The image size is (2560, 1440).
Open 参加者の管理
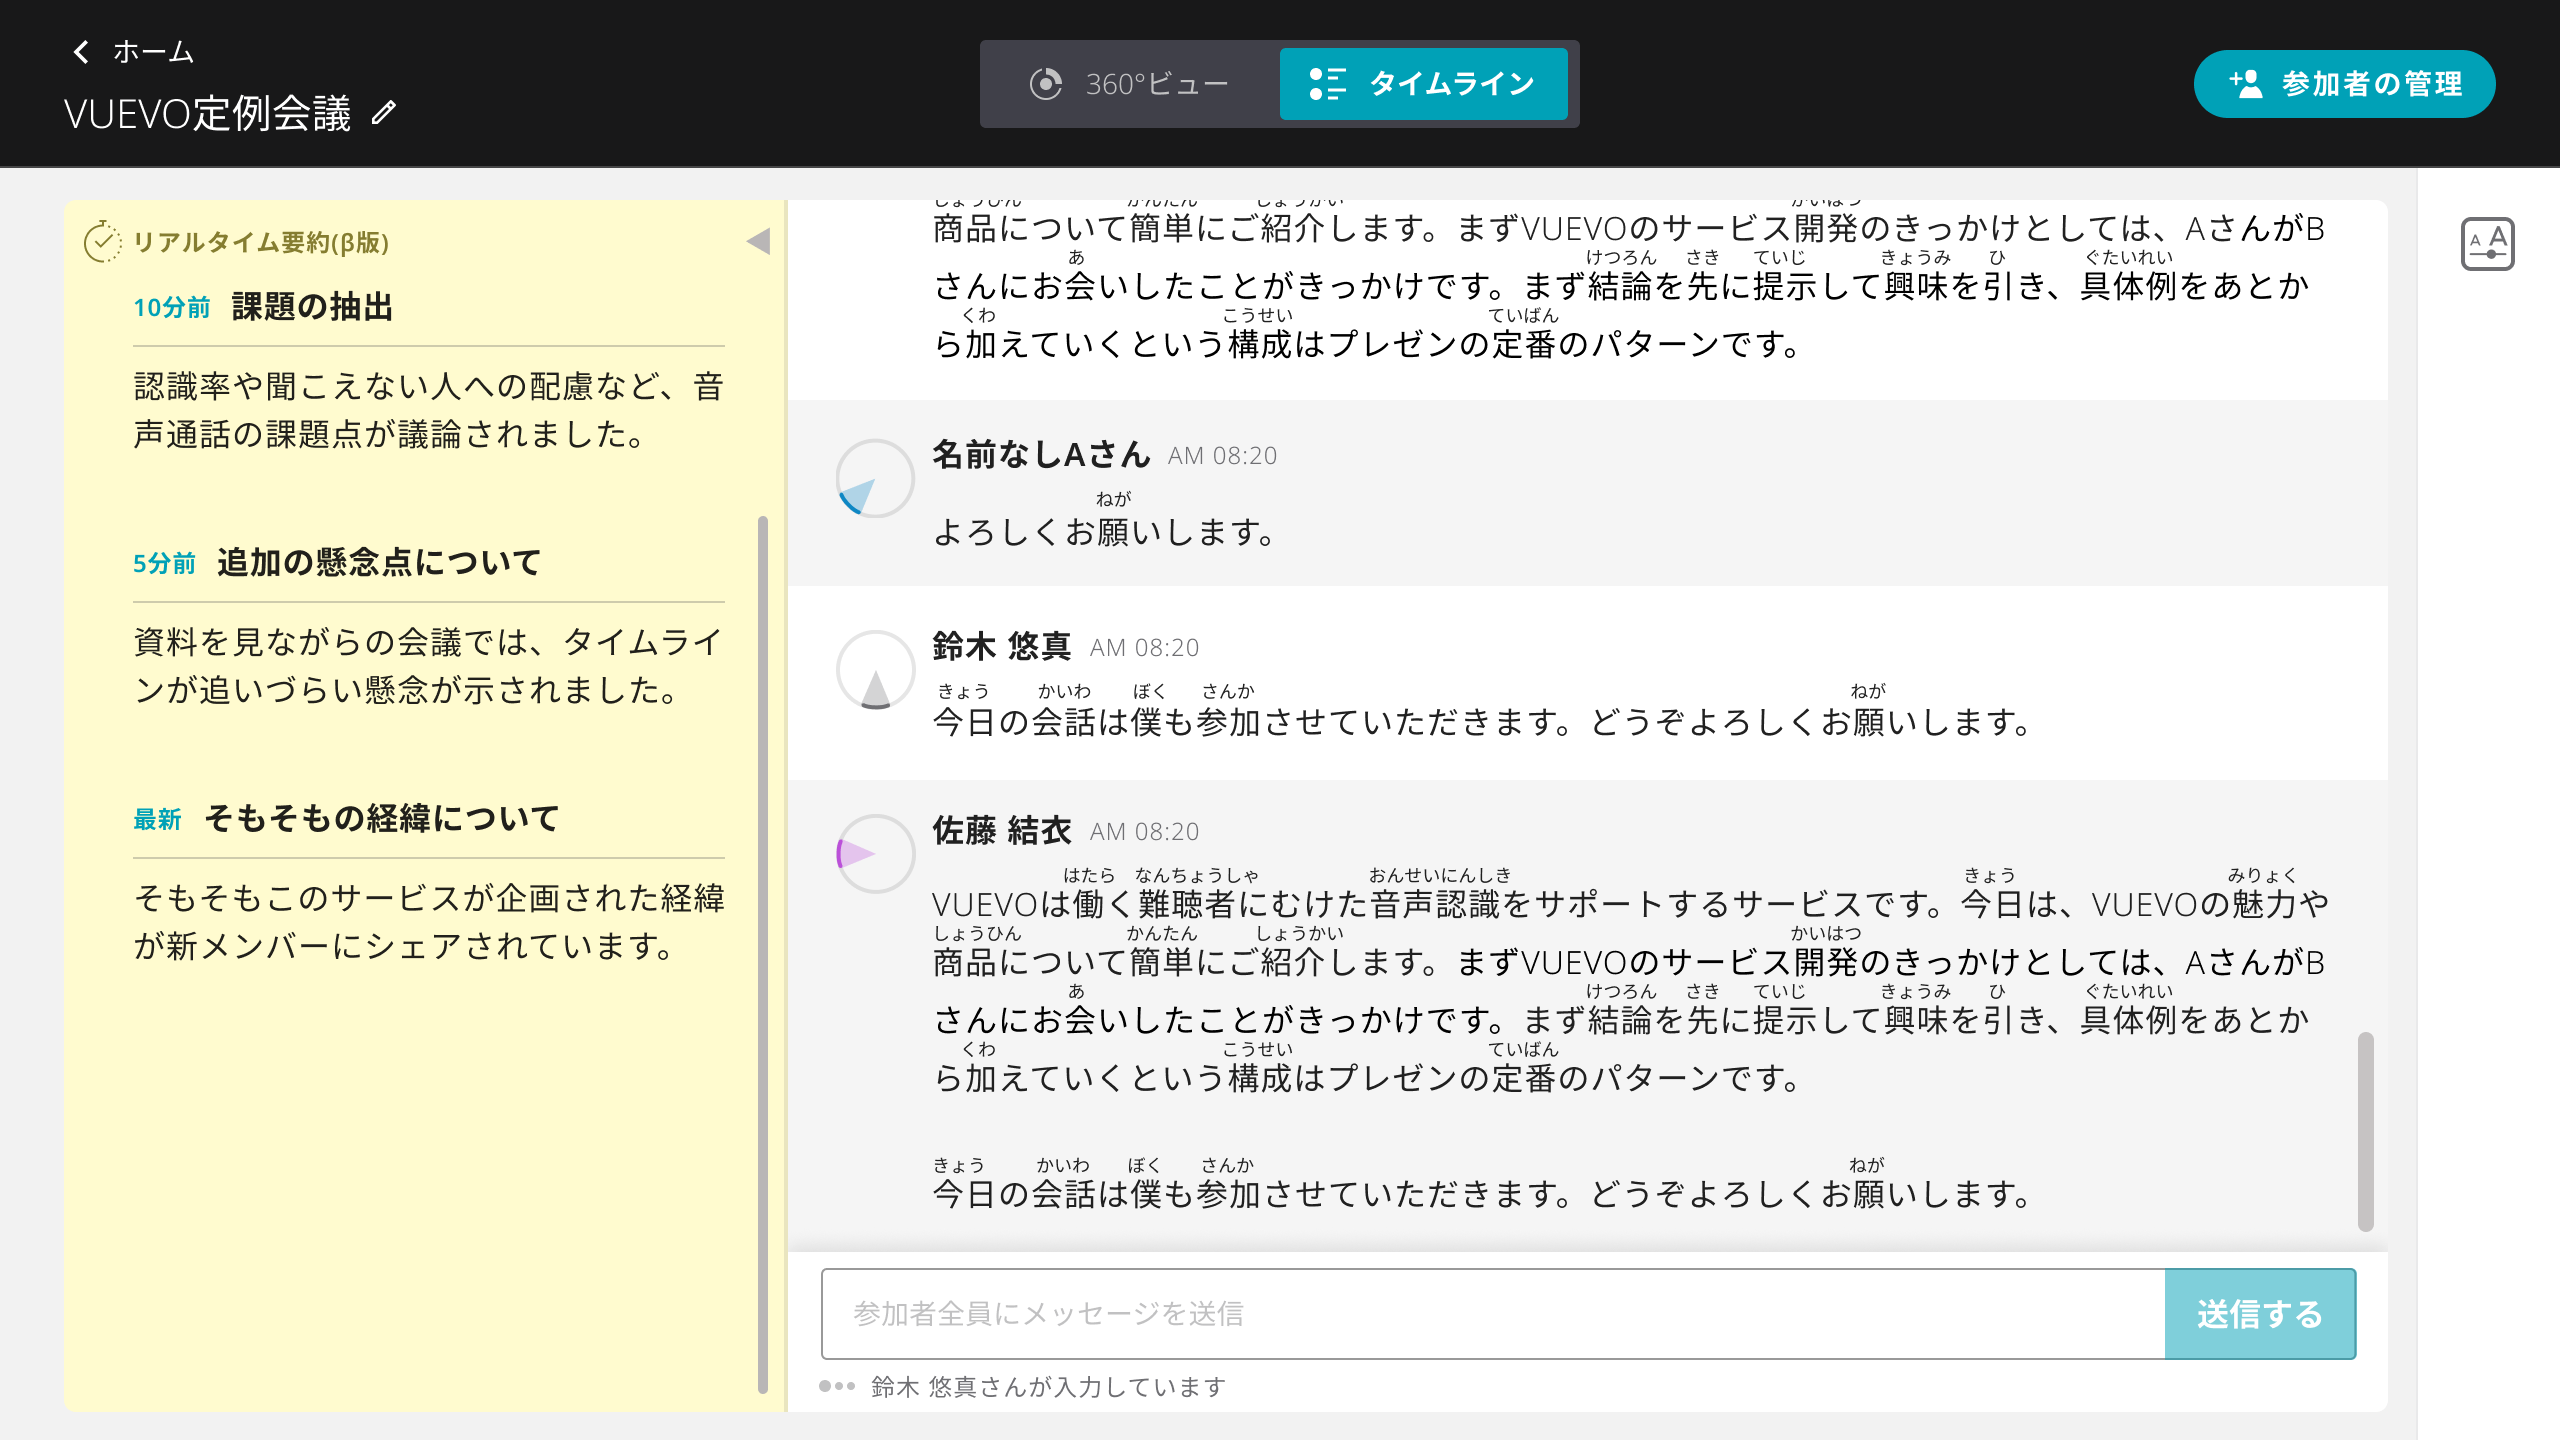[2344, 84]
